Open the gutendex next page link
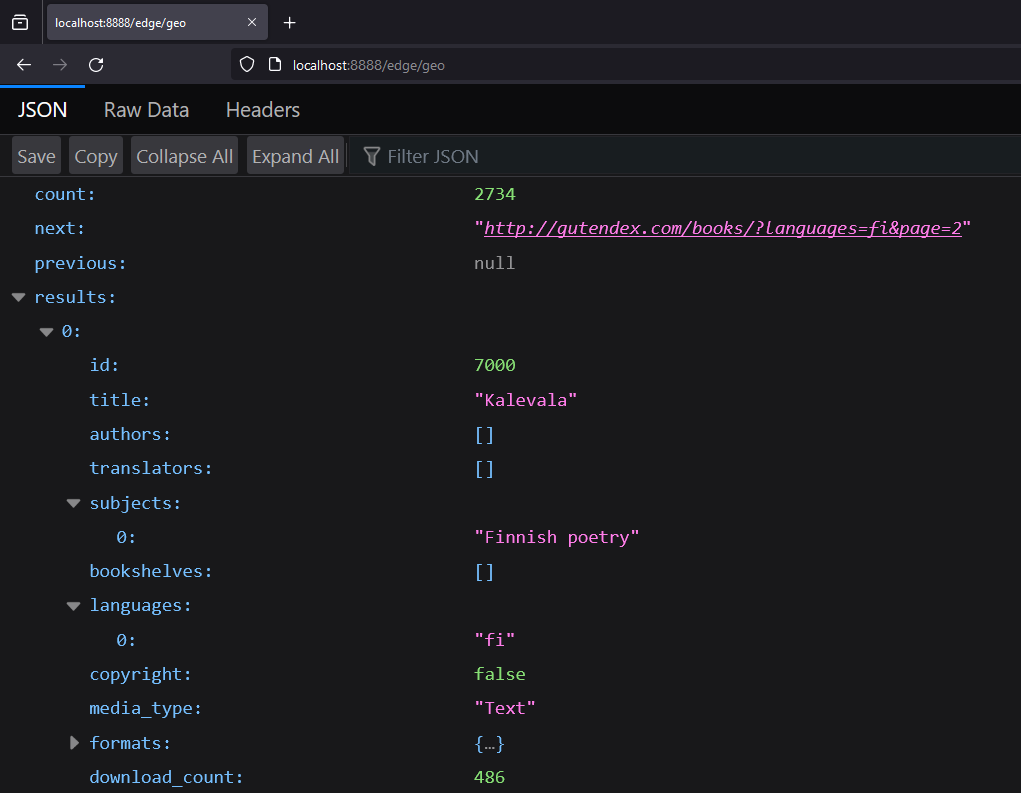 (x=722, y=229)
